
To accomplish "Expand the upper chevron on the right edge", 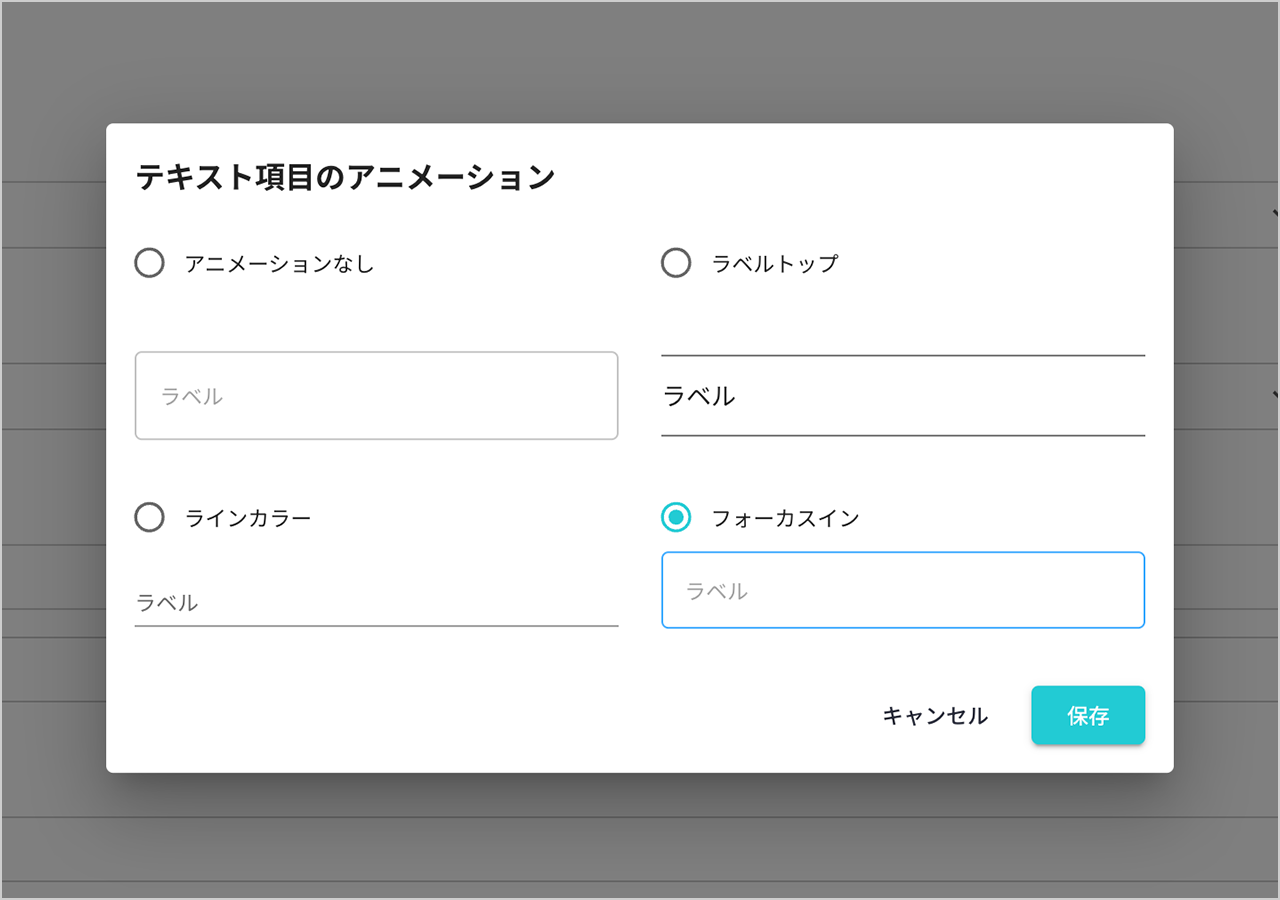I will [x=1272, y=212].
